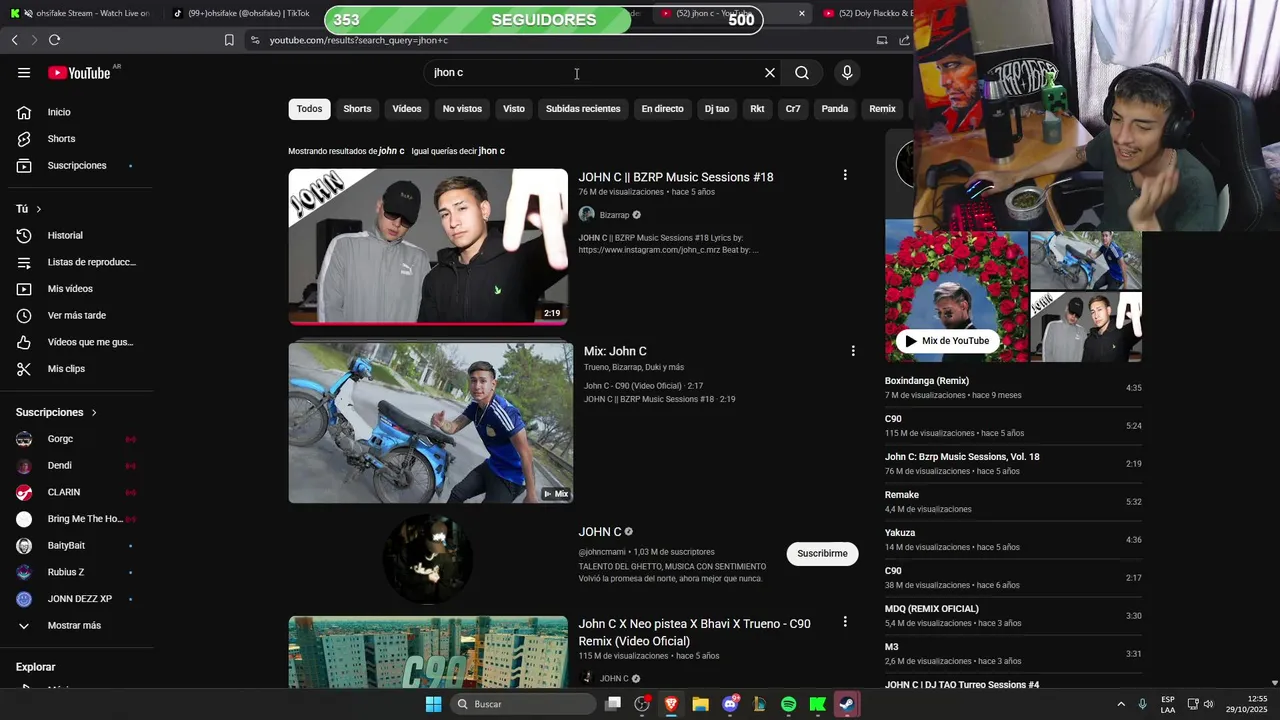This screenshot has height=720, width=1280.
Task: Open options menu for C90 Remix video
Action: (x=845, y=622)
